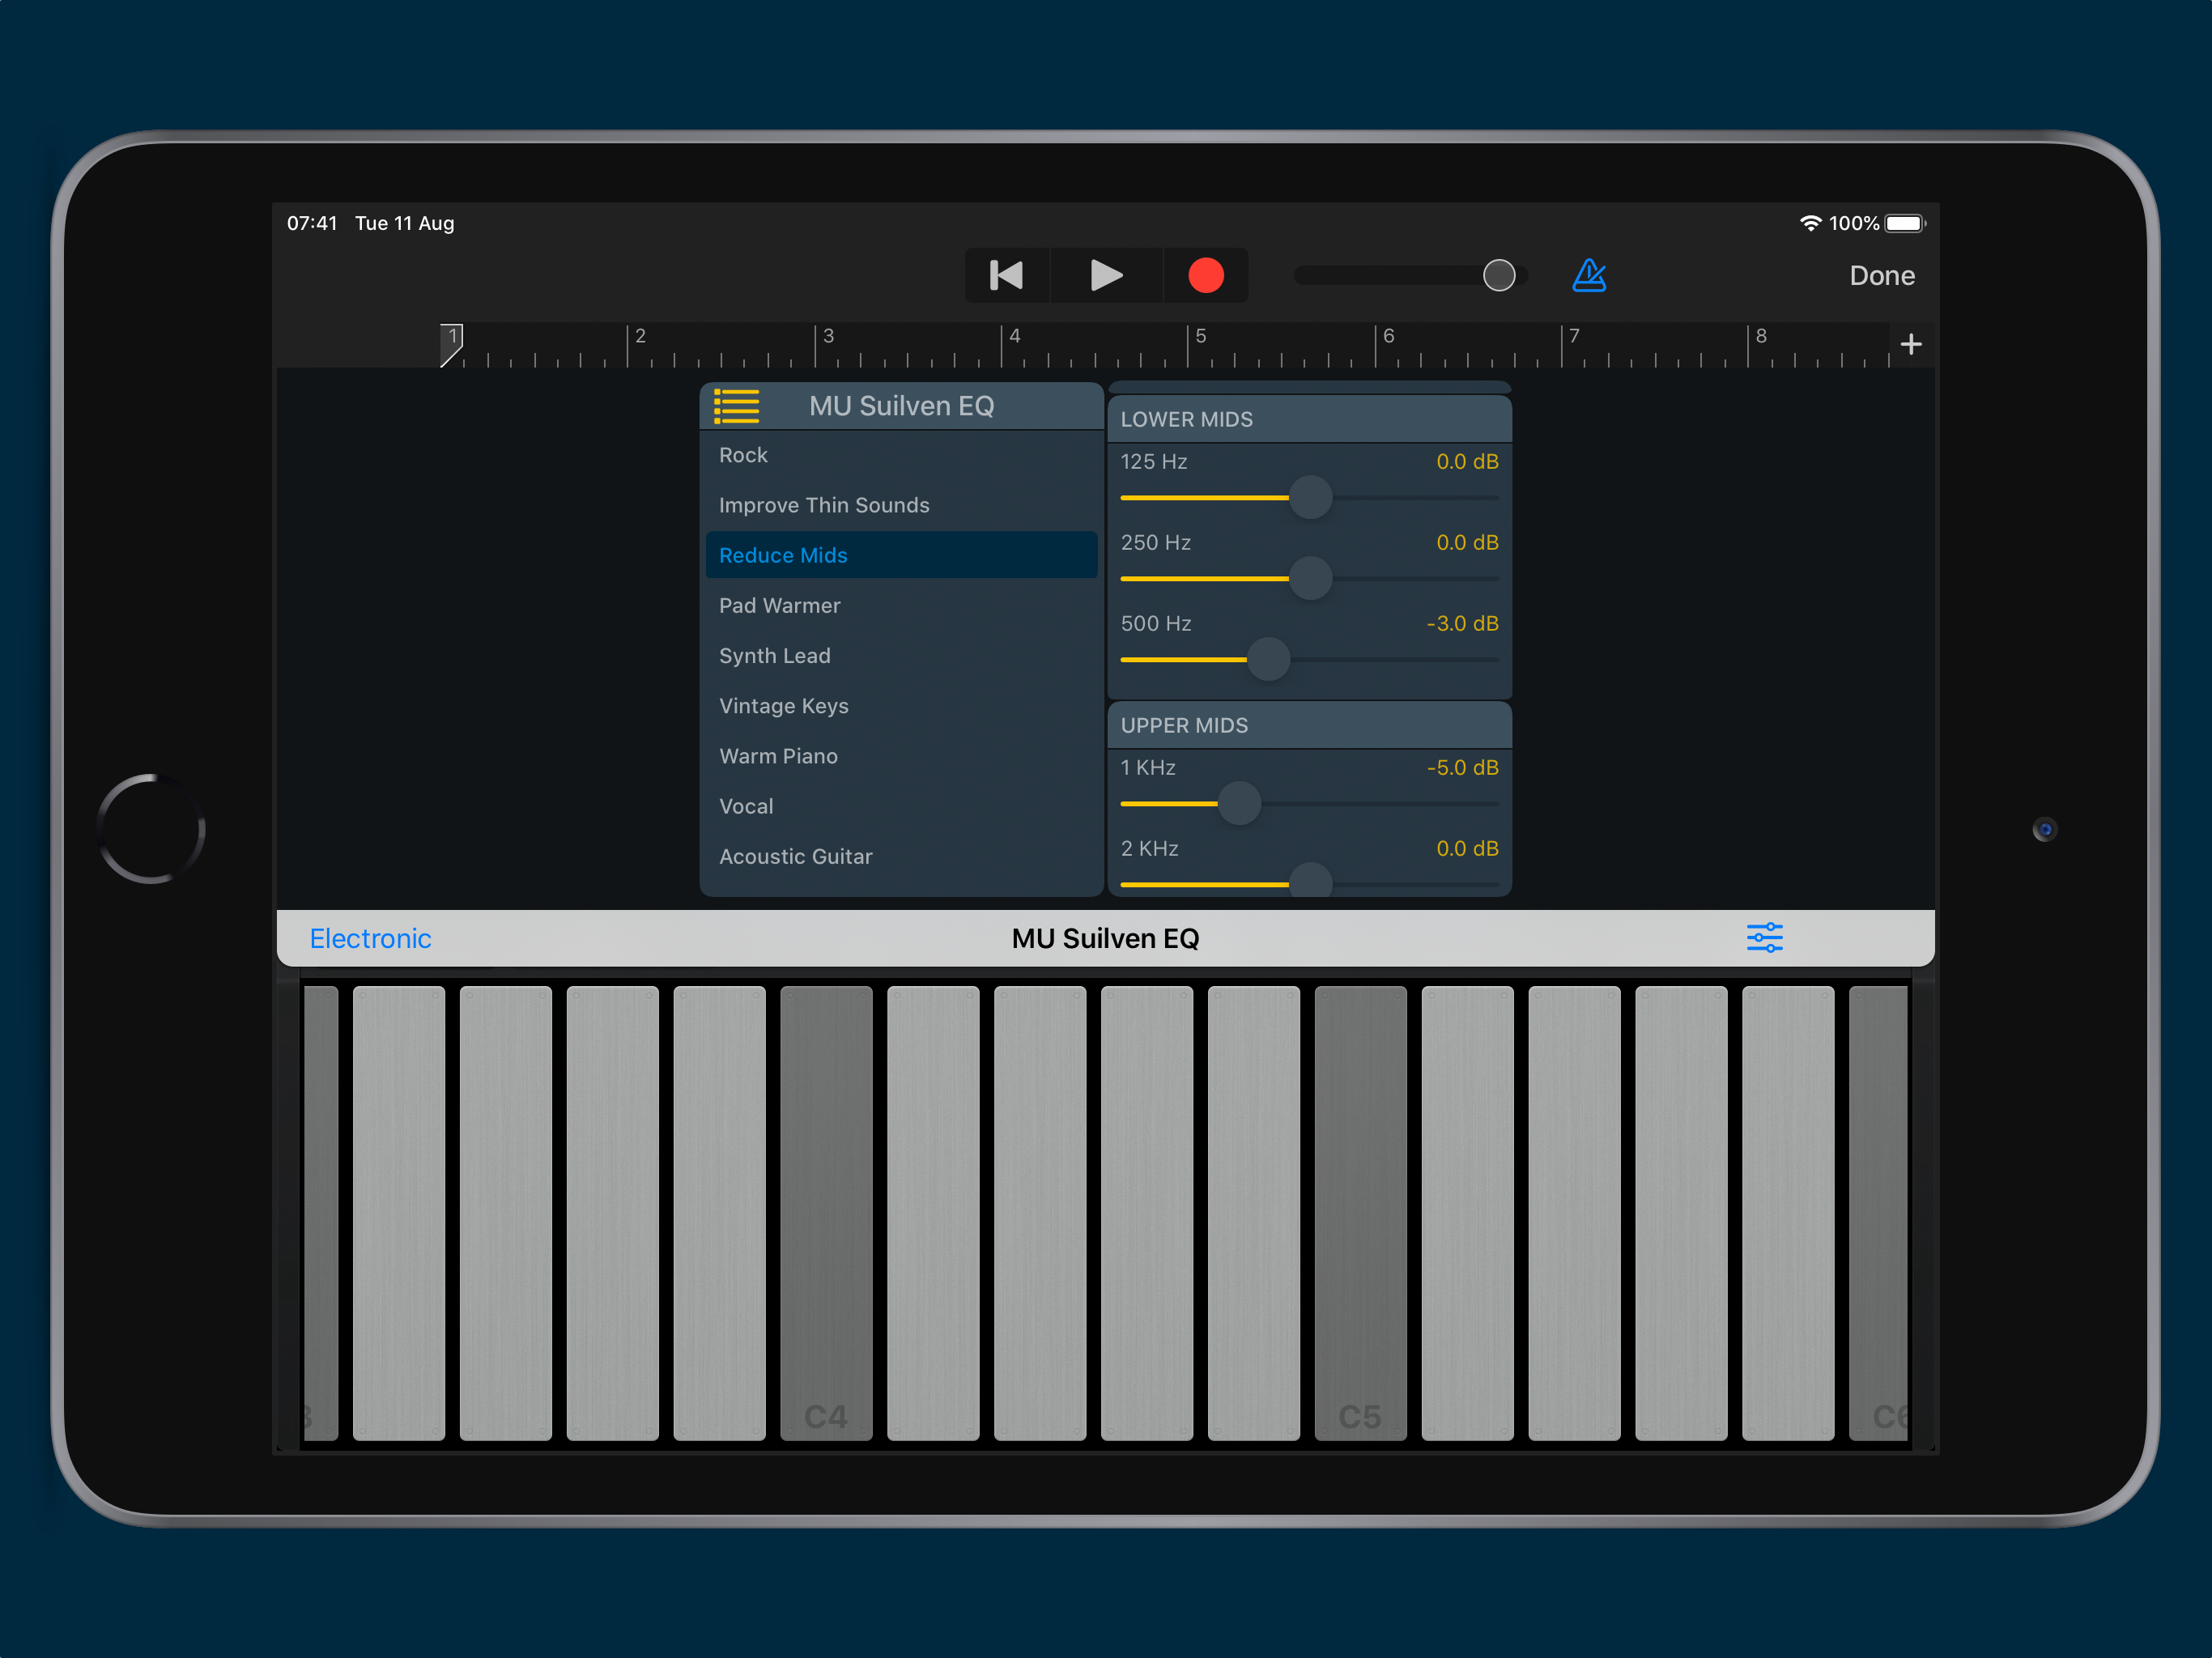Select the Reduce Mids preset
The height and width of the screenshot is (1658, 2212).
(x=783, y=555)
